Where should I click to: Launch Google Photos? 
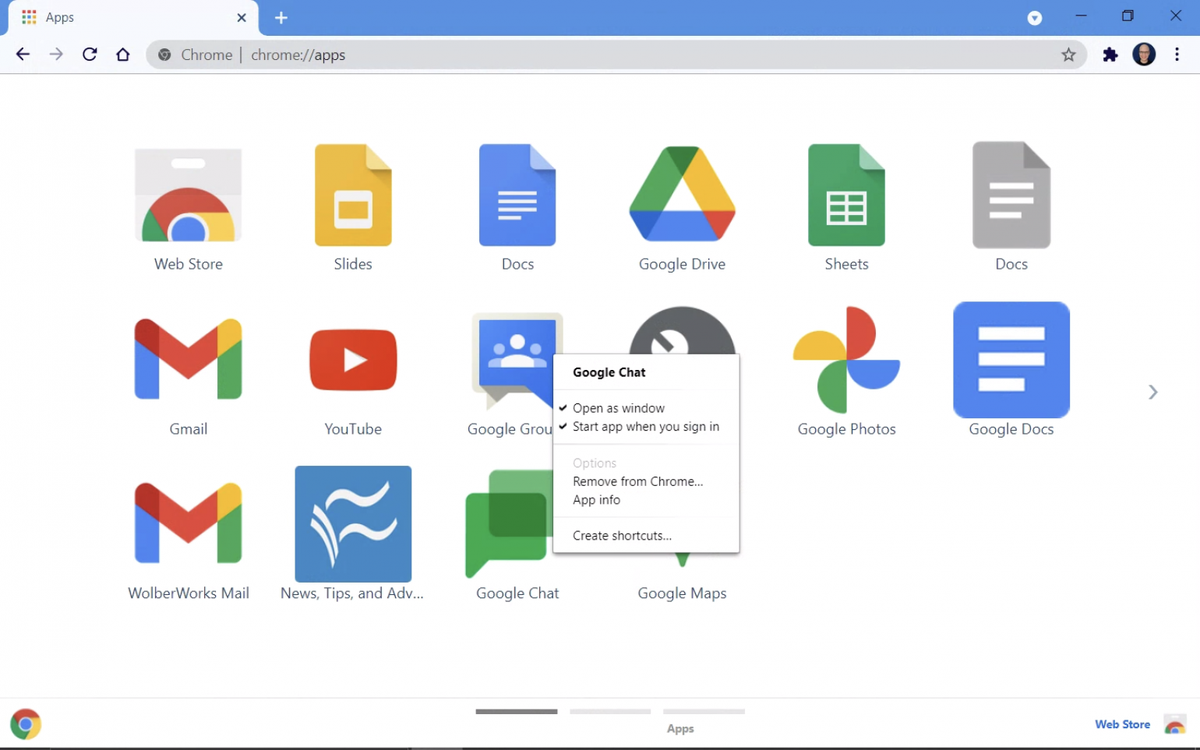pyautogui.click(x=846, y=360)
